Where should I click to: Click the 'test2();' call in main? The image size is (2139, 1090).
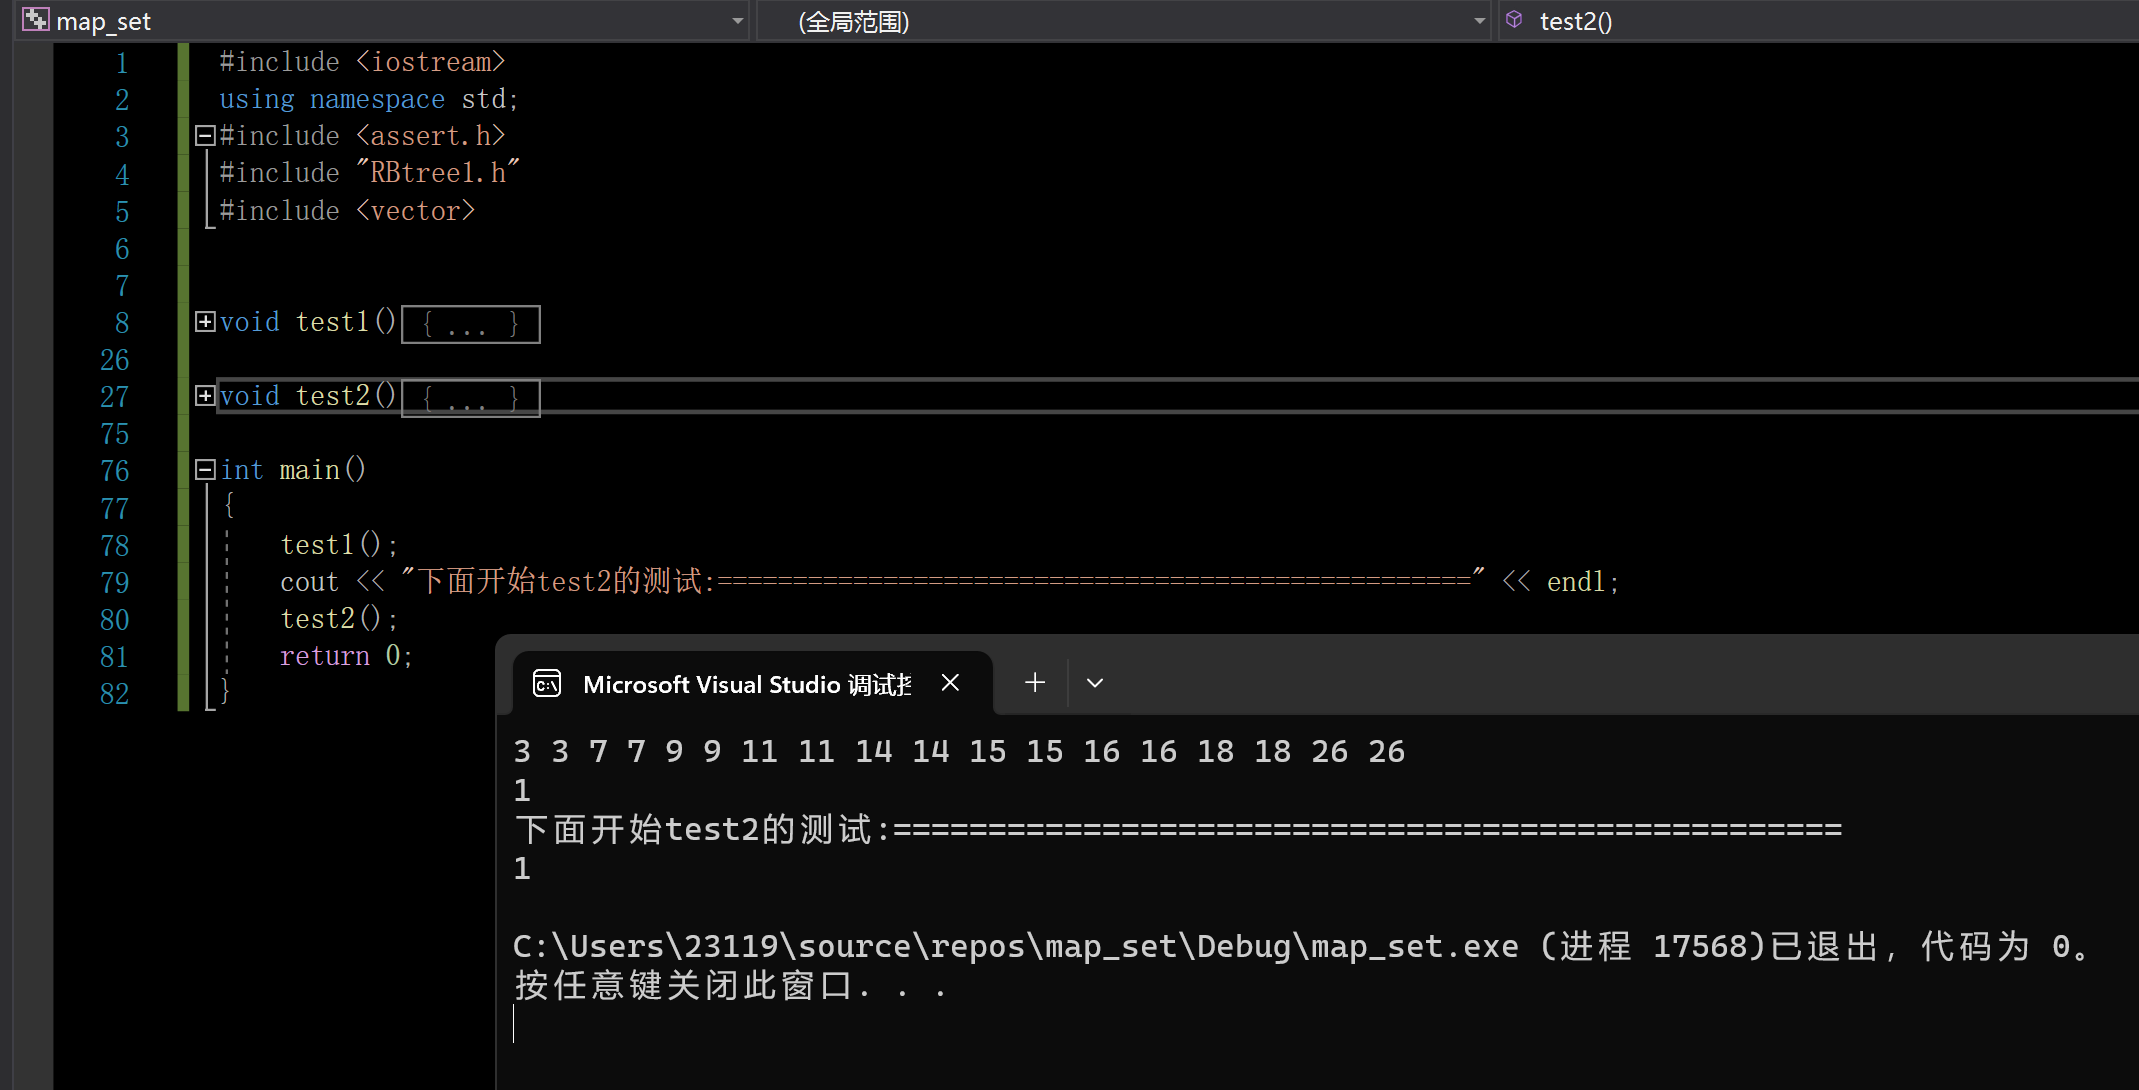pos(339,619)
